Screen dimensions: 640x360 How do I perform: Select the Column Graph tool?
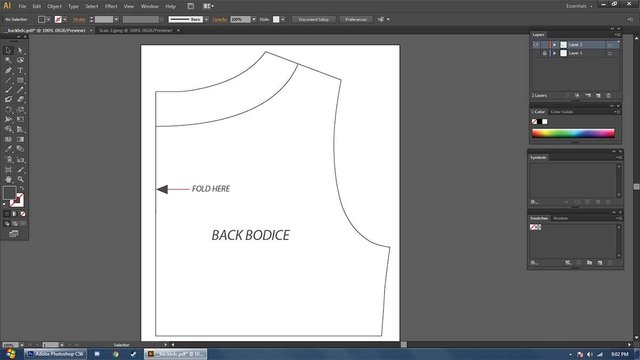[20, 160]
